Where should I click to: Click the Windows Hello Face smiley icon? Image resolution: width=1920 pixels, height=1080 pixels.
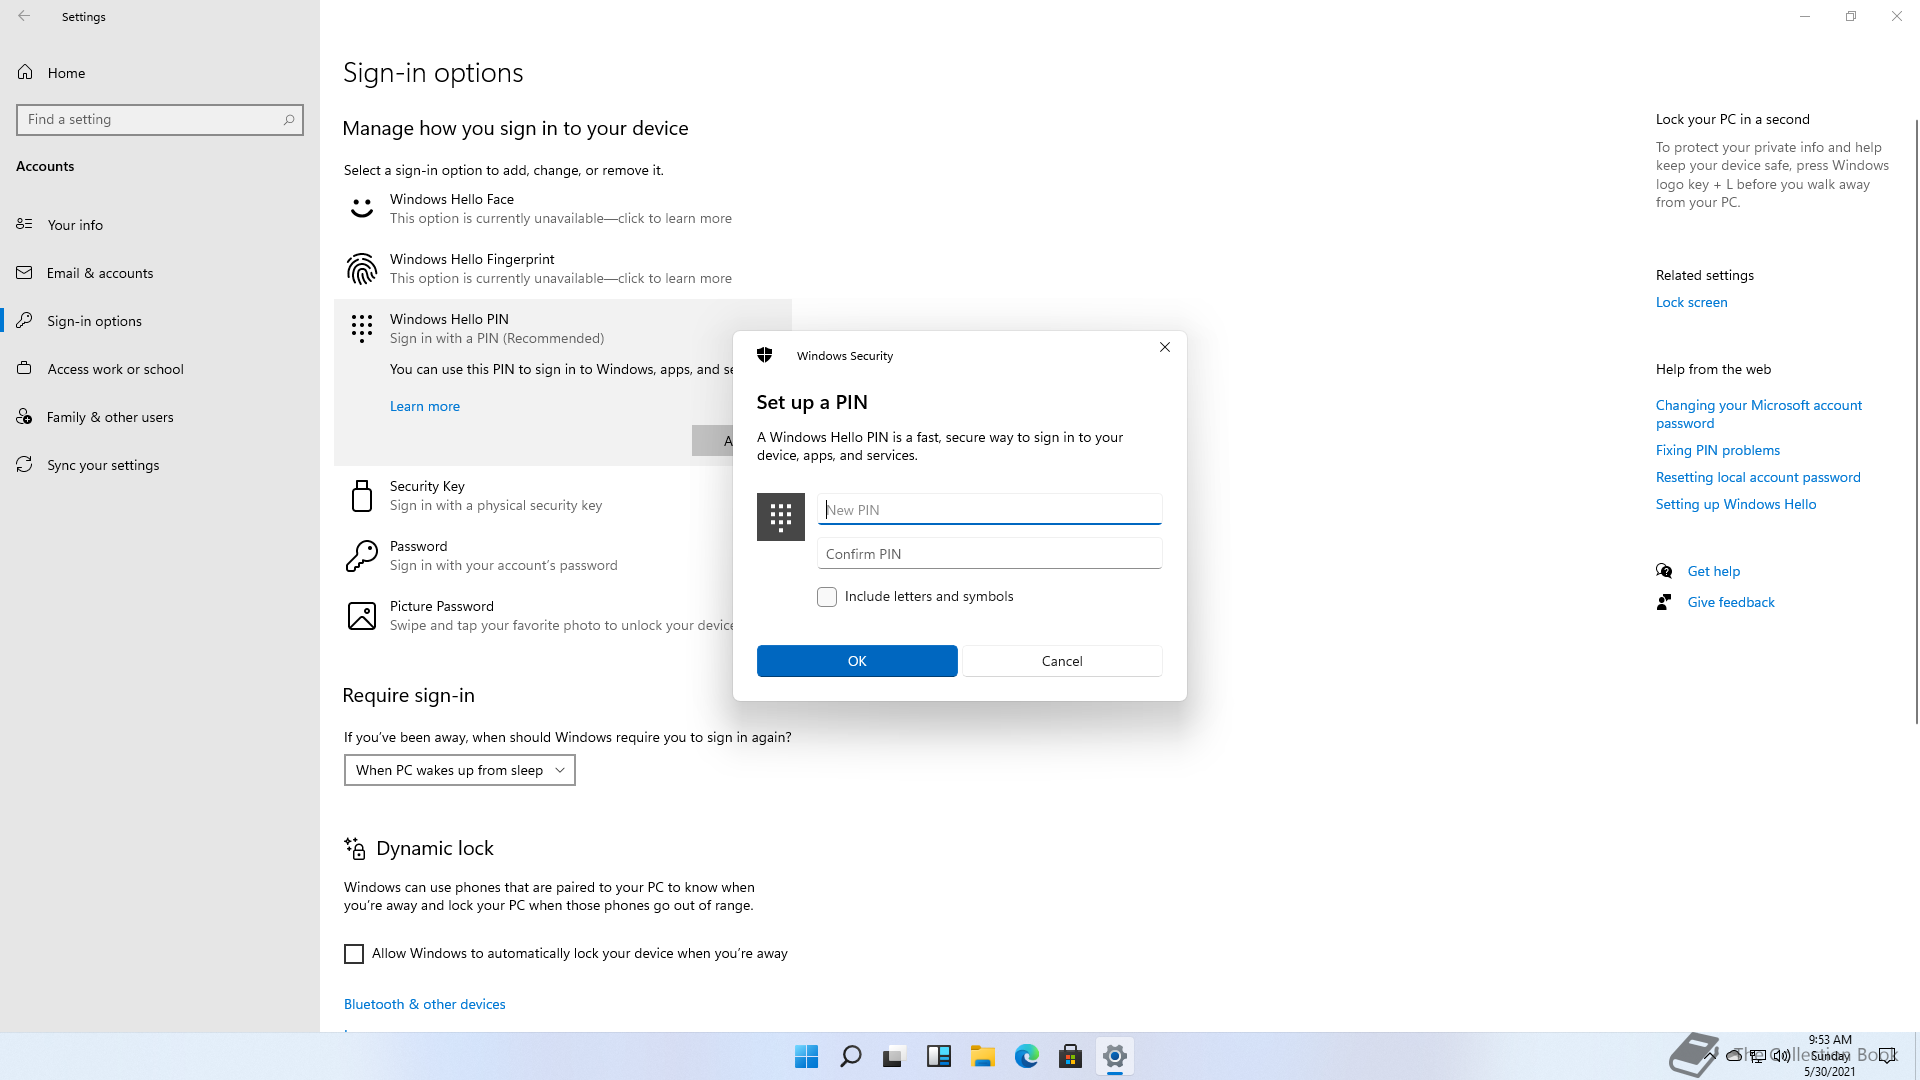tap(362, 208)
